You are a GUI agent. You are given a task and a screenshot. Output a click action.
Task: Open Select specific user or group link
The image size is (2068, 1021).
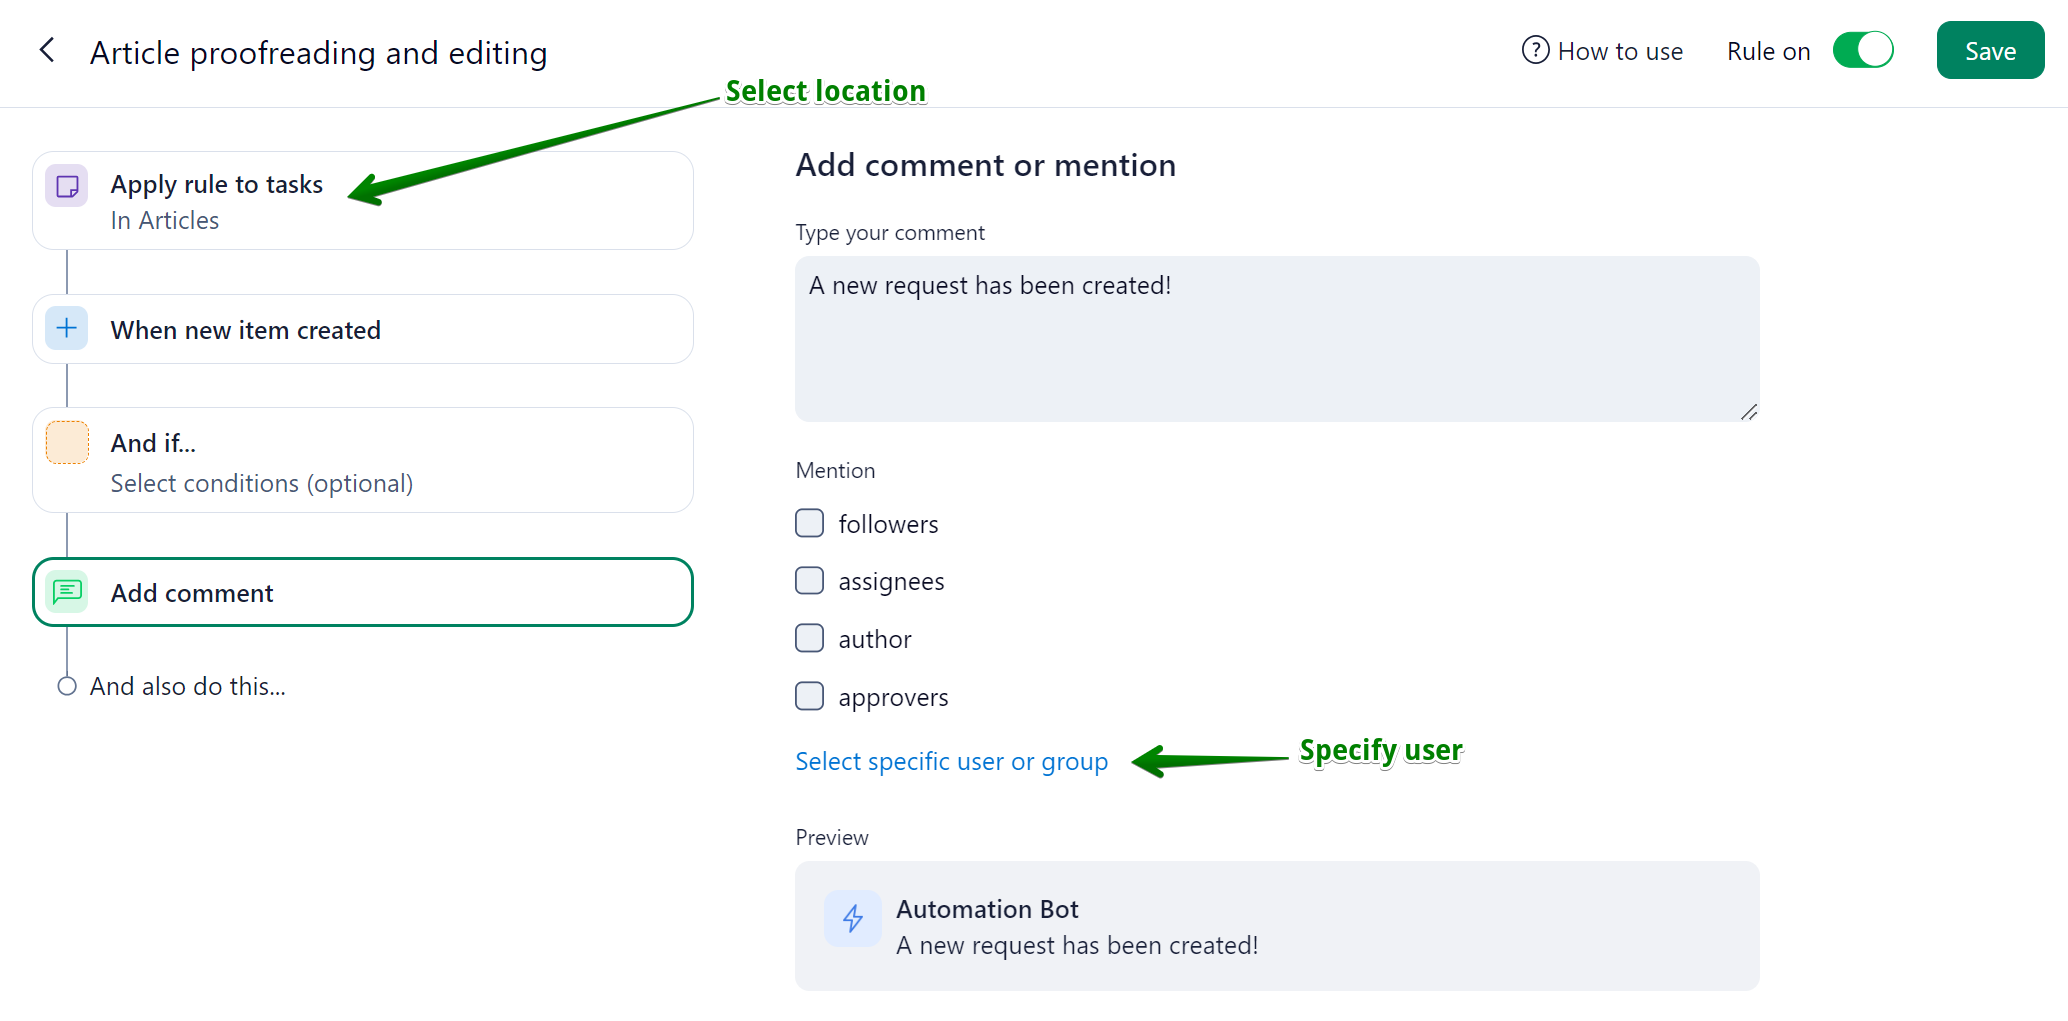[x=951, y=762]
